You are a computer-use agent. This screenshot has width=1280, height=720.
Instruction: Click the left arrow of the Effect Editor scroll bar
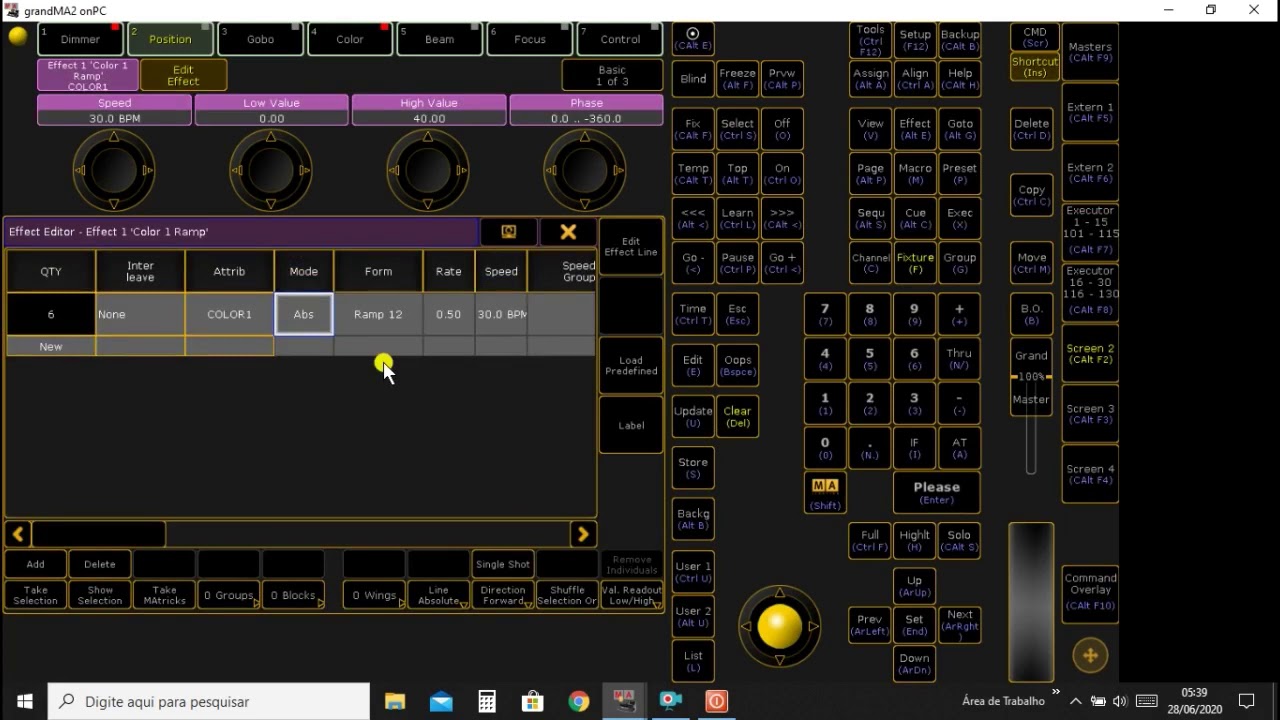point(18,534)
